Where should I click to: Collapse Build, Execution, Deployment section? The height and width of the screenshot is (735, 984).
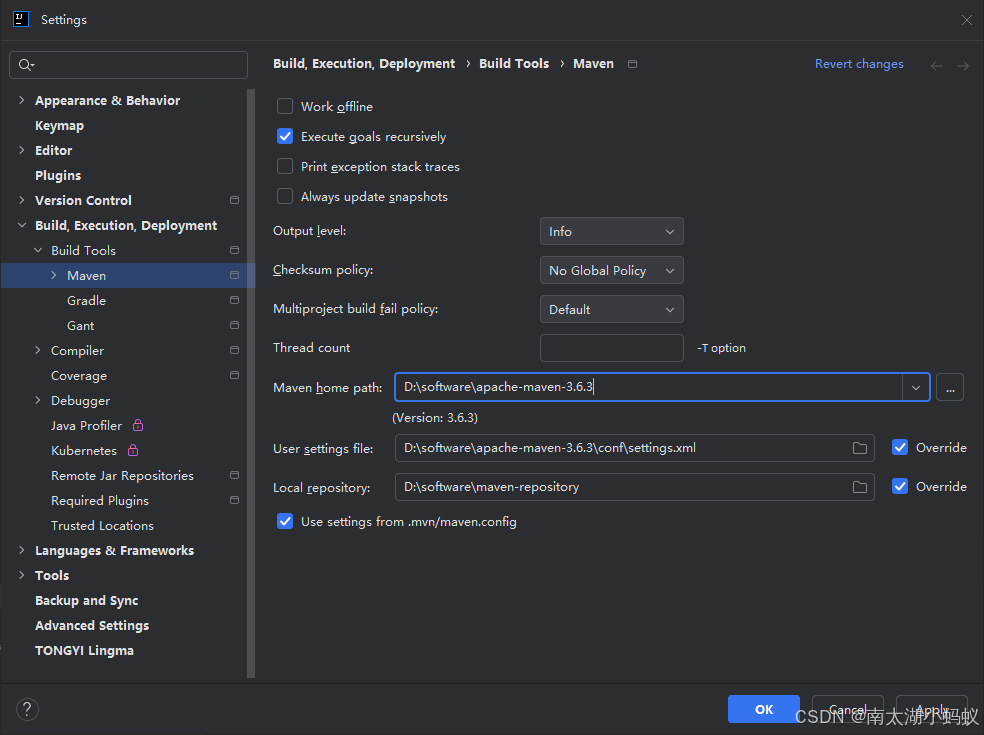click(22, 225)
